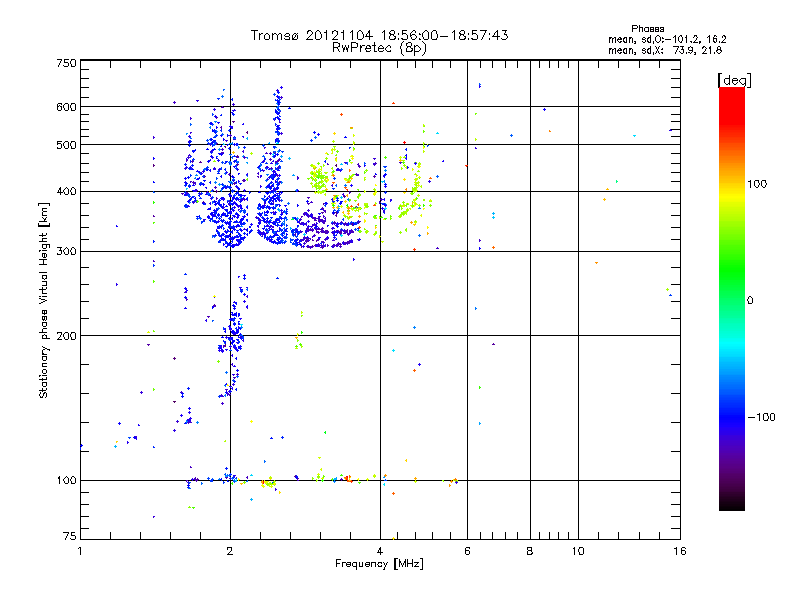
Task: Select 'mean, sd,O:-101.2, 16.2' statistic line
Action: [667, 39]
